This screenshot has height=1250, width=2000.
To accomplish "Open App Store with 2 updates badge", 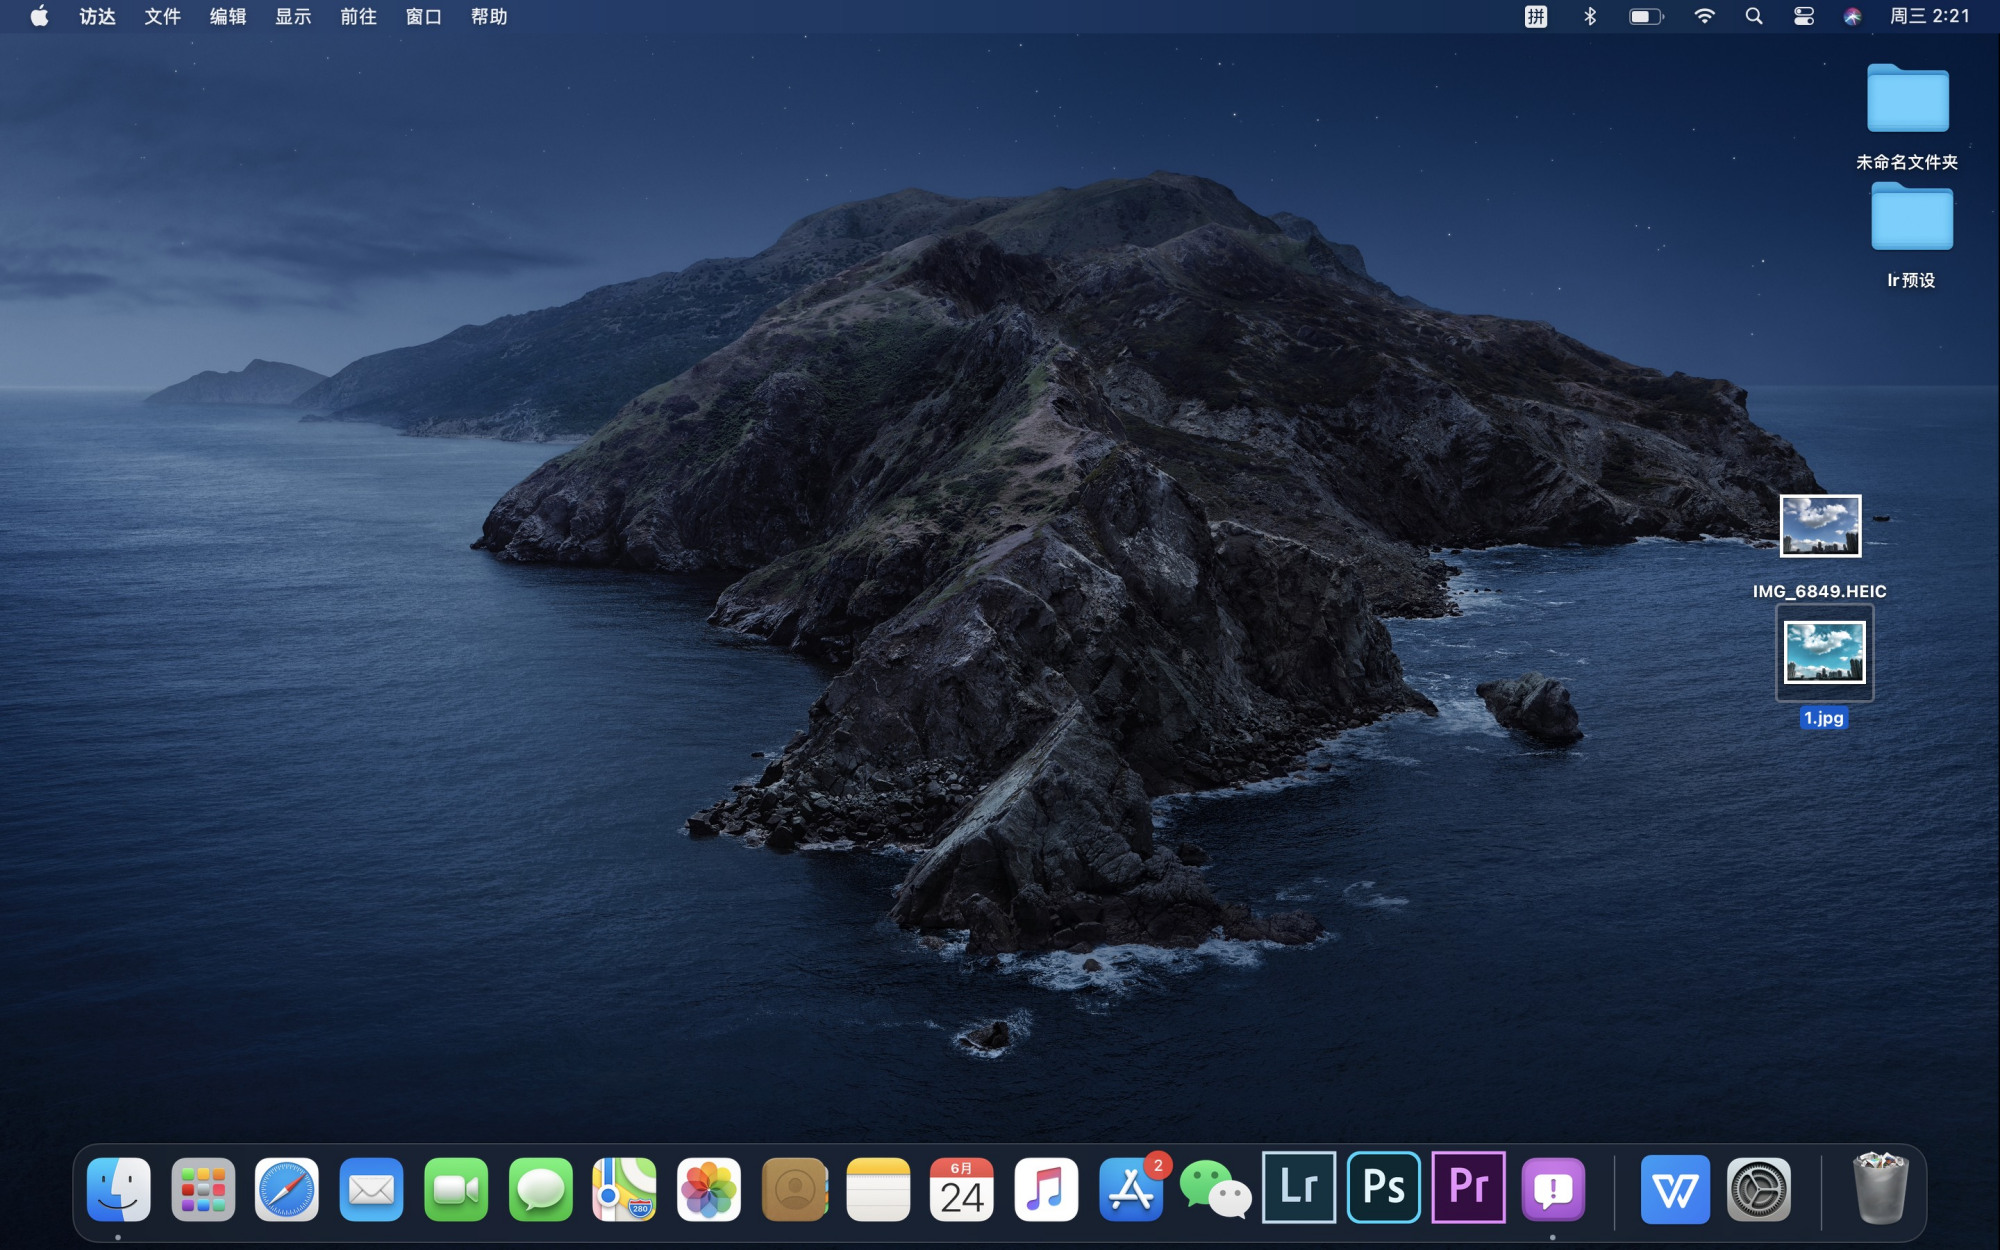I will pos(1131,1189).
